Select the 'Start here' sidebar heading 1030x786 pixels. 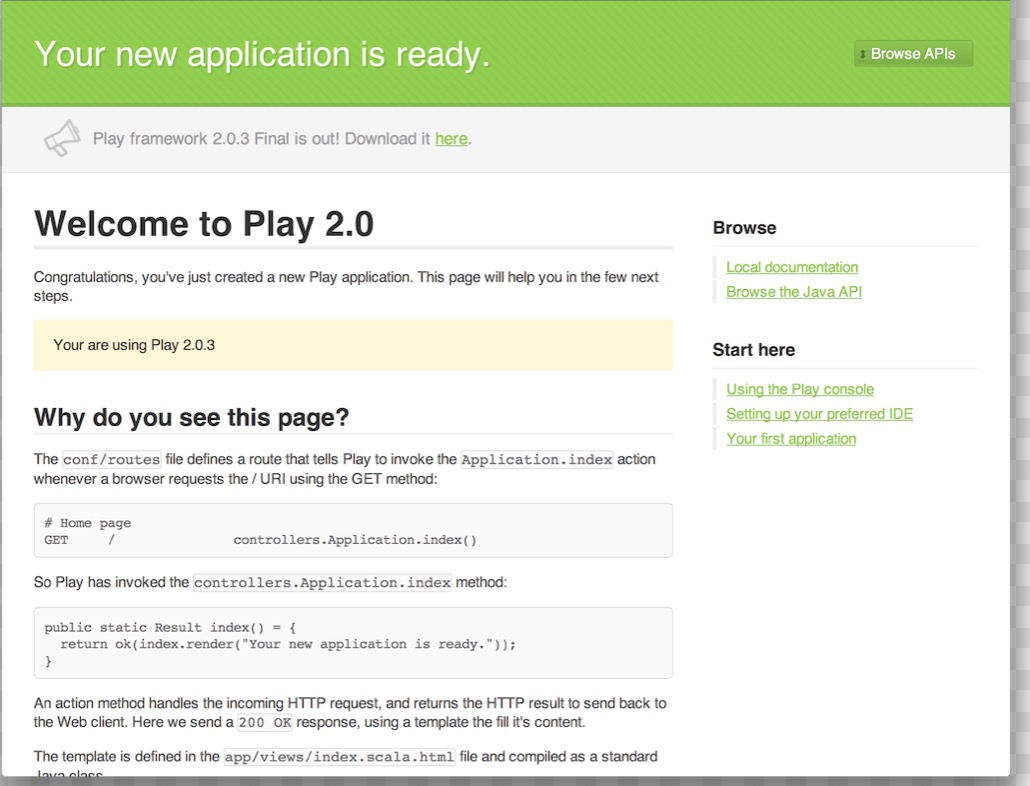click(x=754, y=350)
